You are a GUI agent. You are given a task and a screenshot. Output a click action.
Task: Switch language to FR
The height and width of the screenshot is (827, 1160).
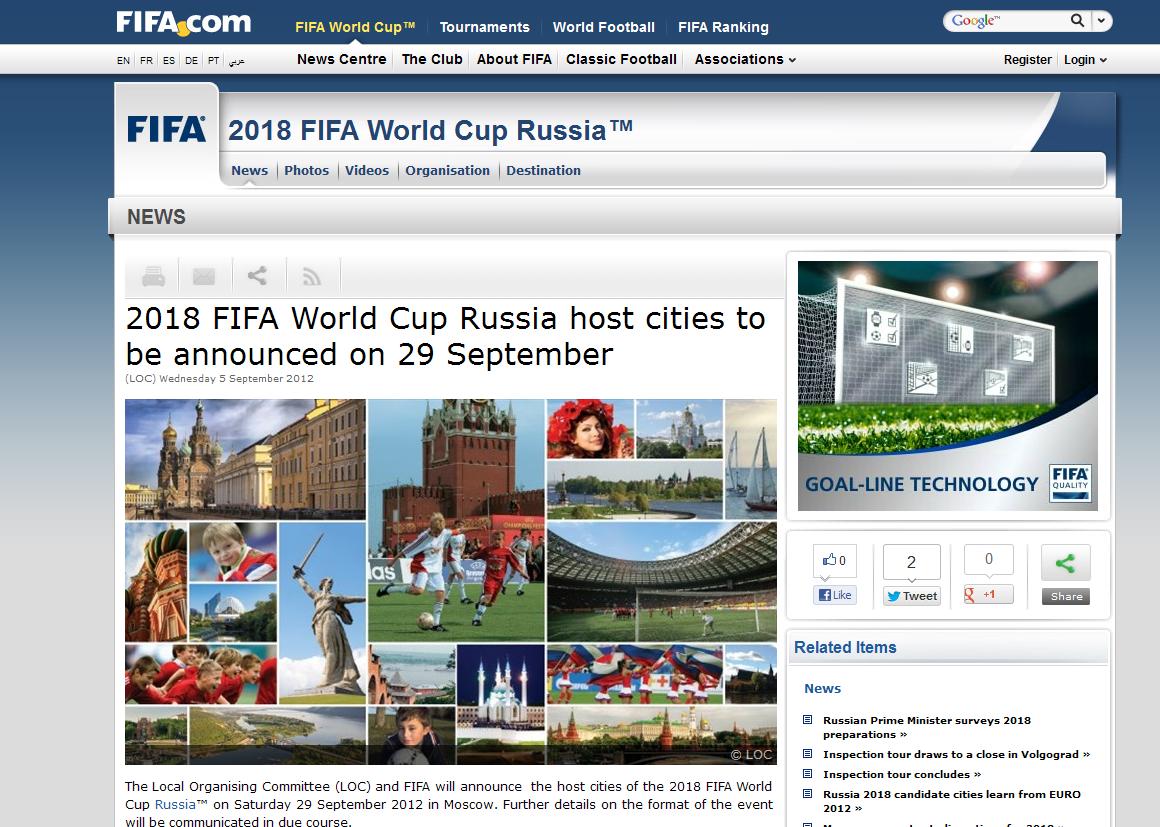pos(146,61)
